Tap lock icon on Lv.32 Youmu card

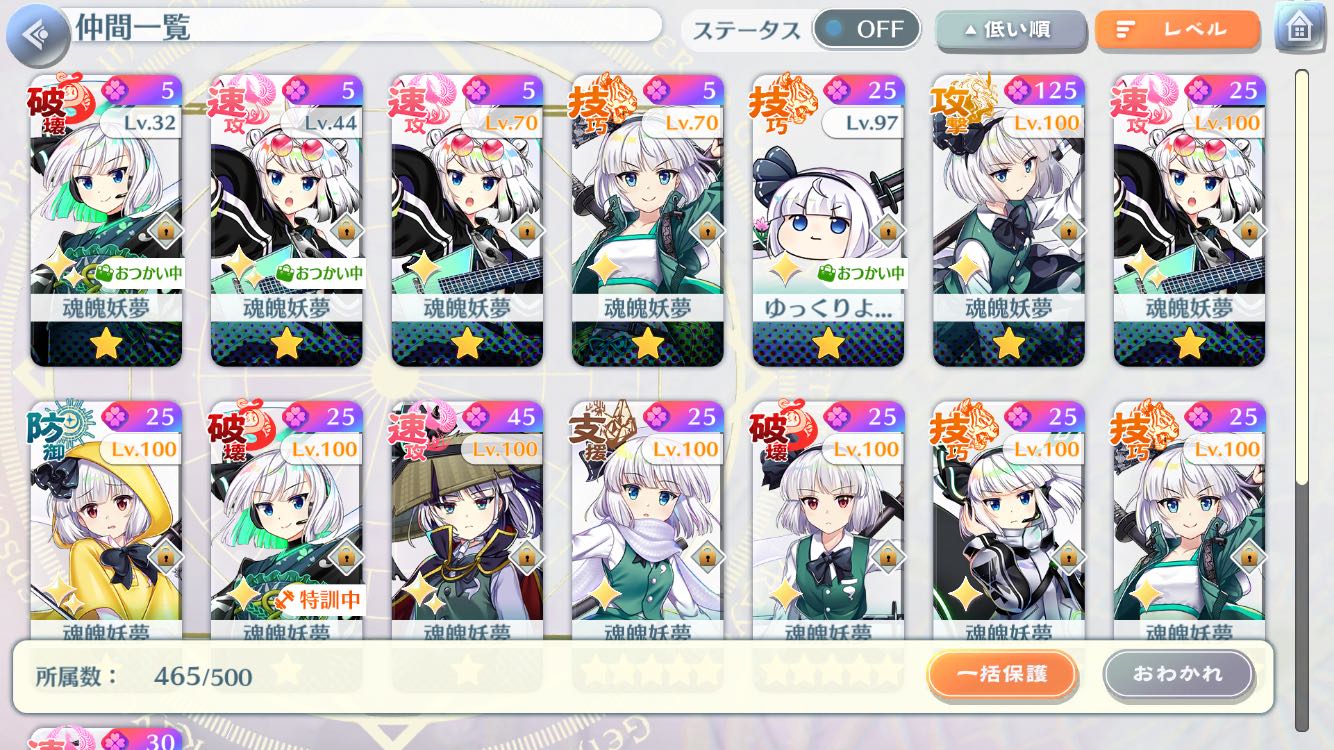click(165, 231)
